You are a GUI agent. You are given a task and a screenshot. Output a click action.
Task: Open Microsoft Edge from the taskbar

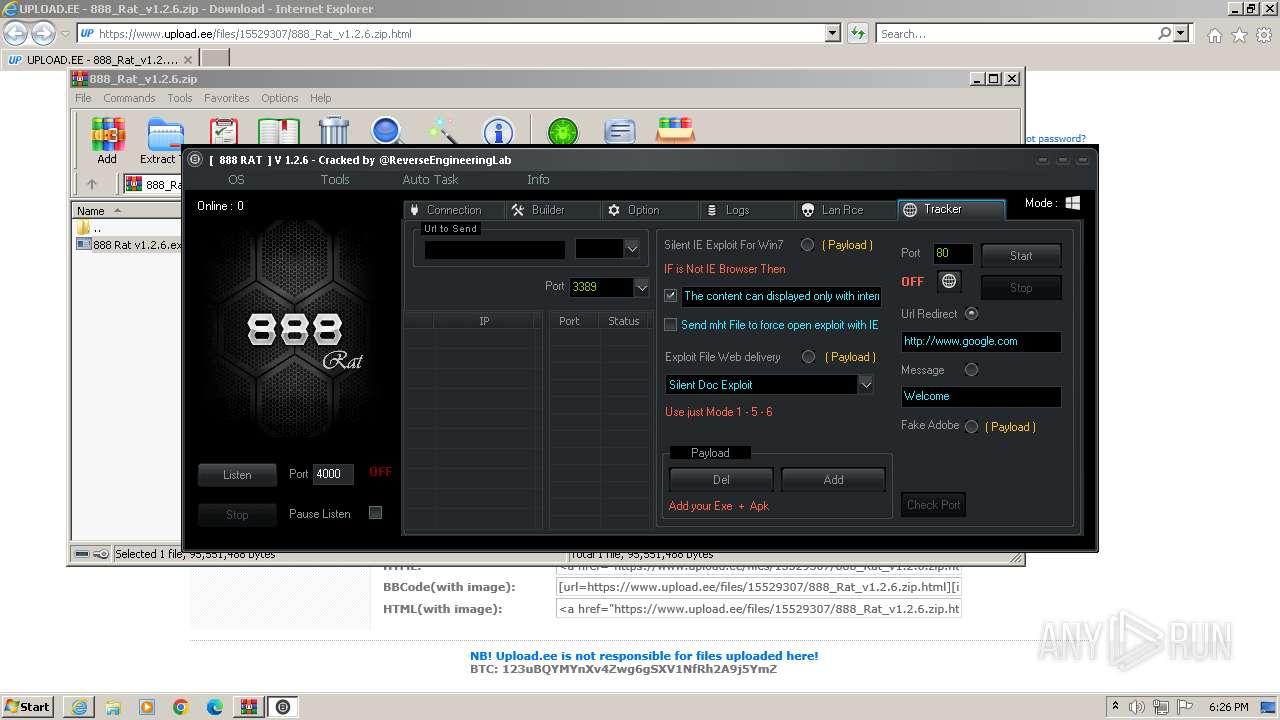point(215,707)
